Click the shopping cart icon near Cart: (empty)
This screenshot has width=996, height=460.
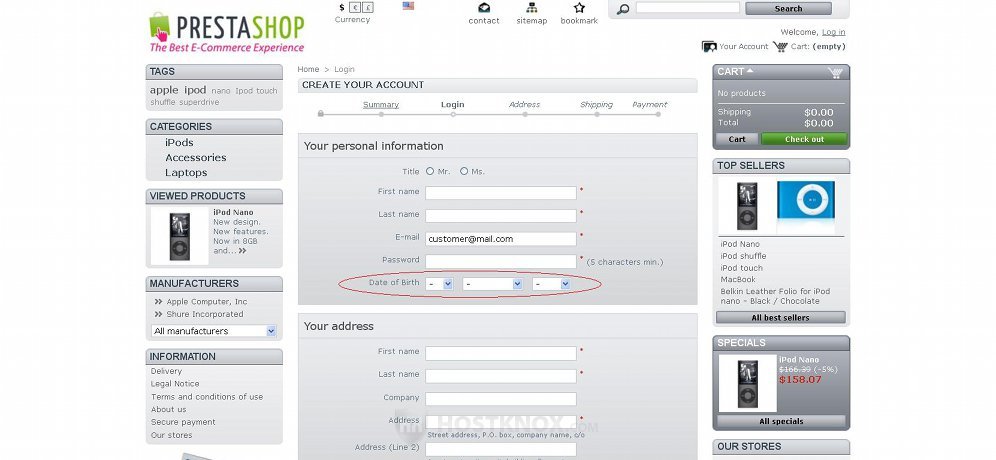coord(779,46)
